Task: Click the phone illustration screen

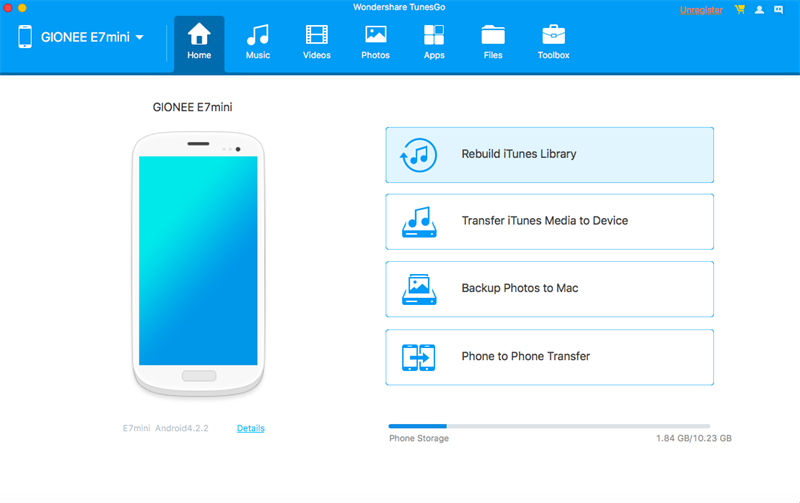Action: tap(198, 261)
